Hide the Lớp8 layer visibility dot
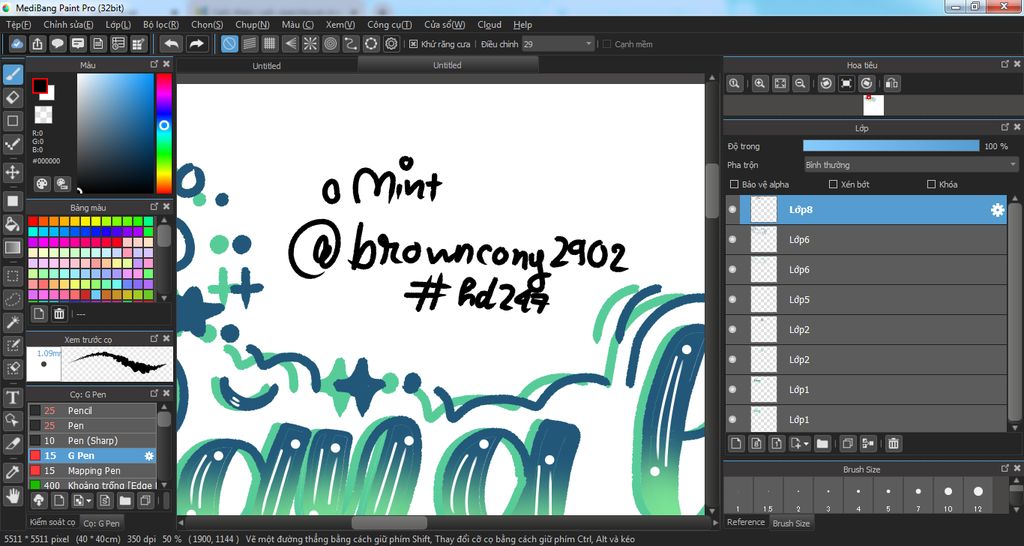1024x546 pixels. point(732,210)
